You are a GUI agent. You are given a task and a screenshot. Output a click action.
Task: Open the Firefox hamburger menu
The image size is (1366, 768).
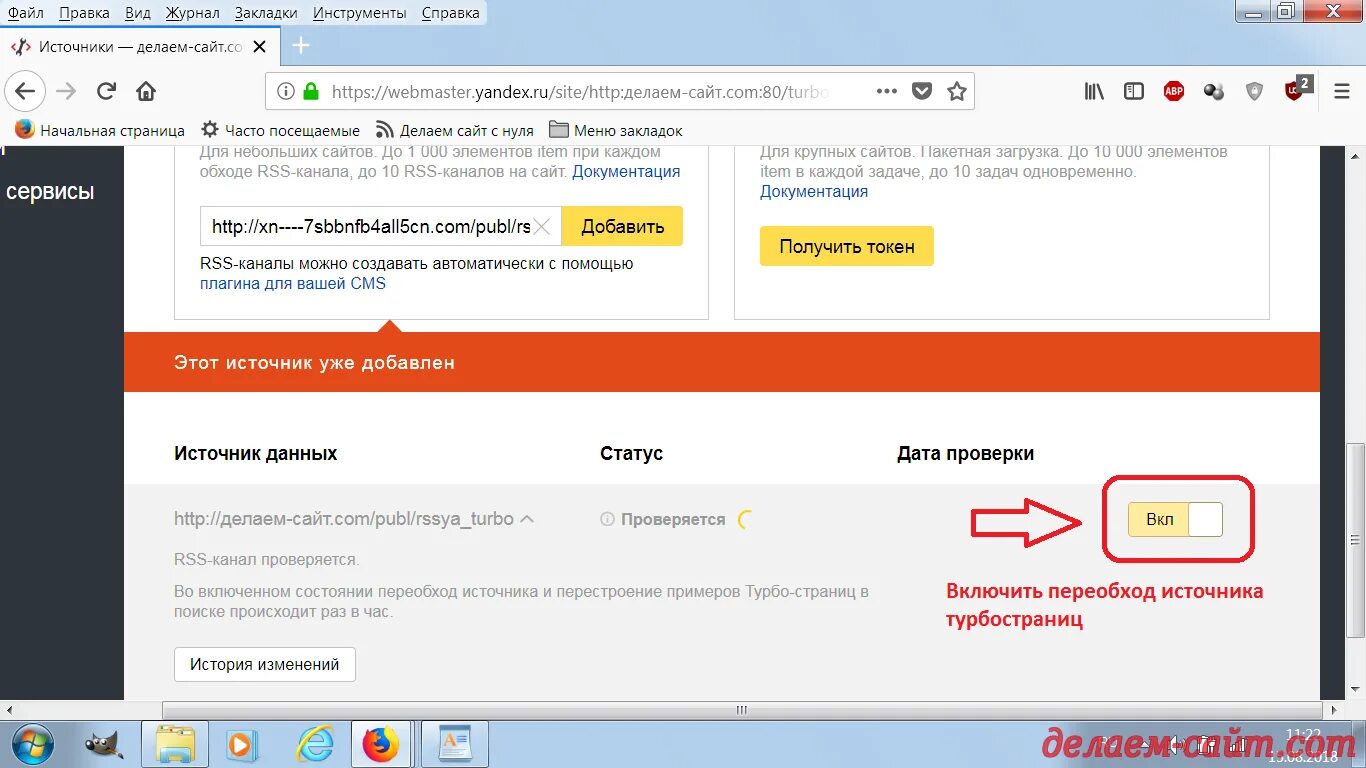coord(1342,91)
